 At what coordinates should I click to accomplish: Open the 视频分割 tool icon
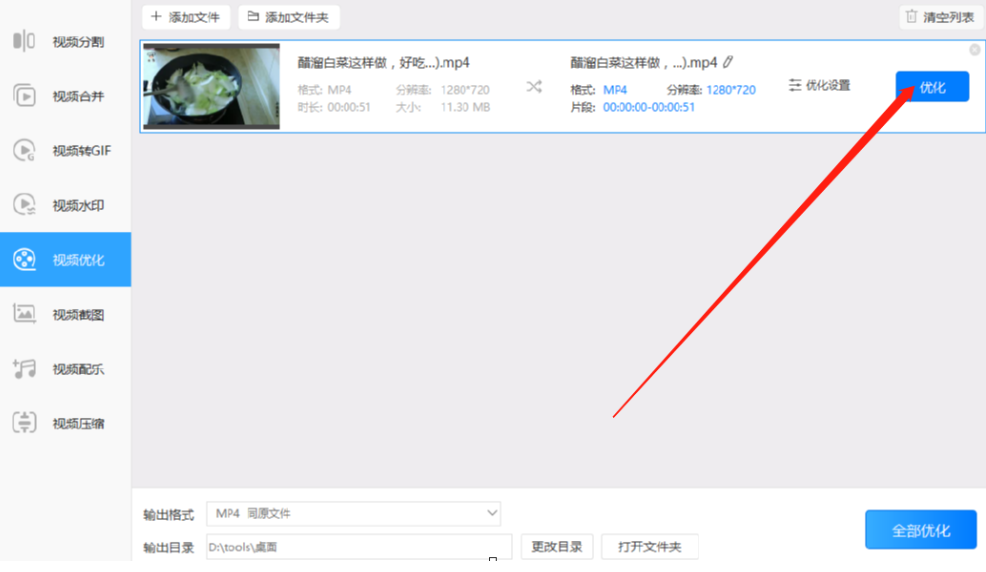(x=24, y=41)
